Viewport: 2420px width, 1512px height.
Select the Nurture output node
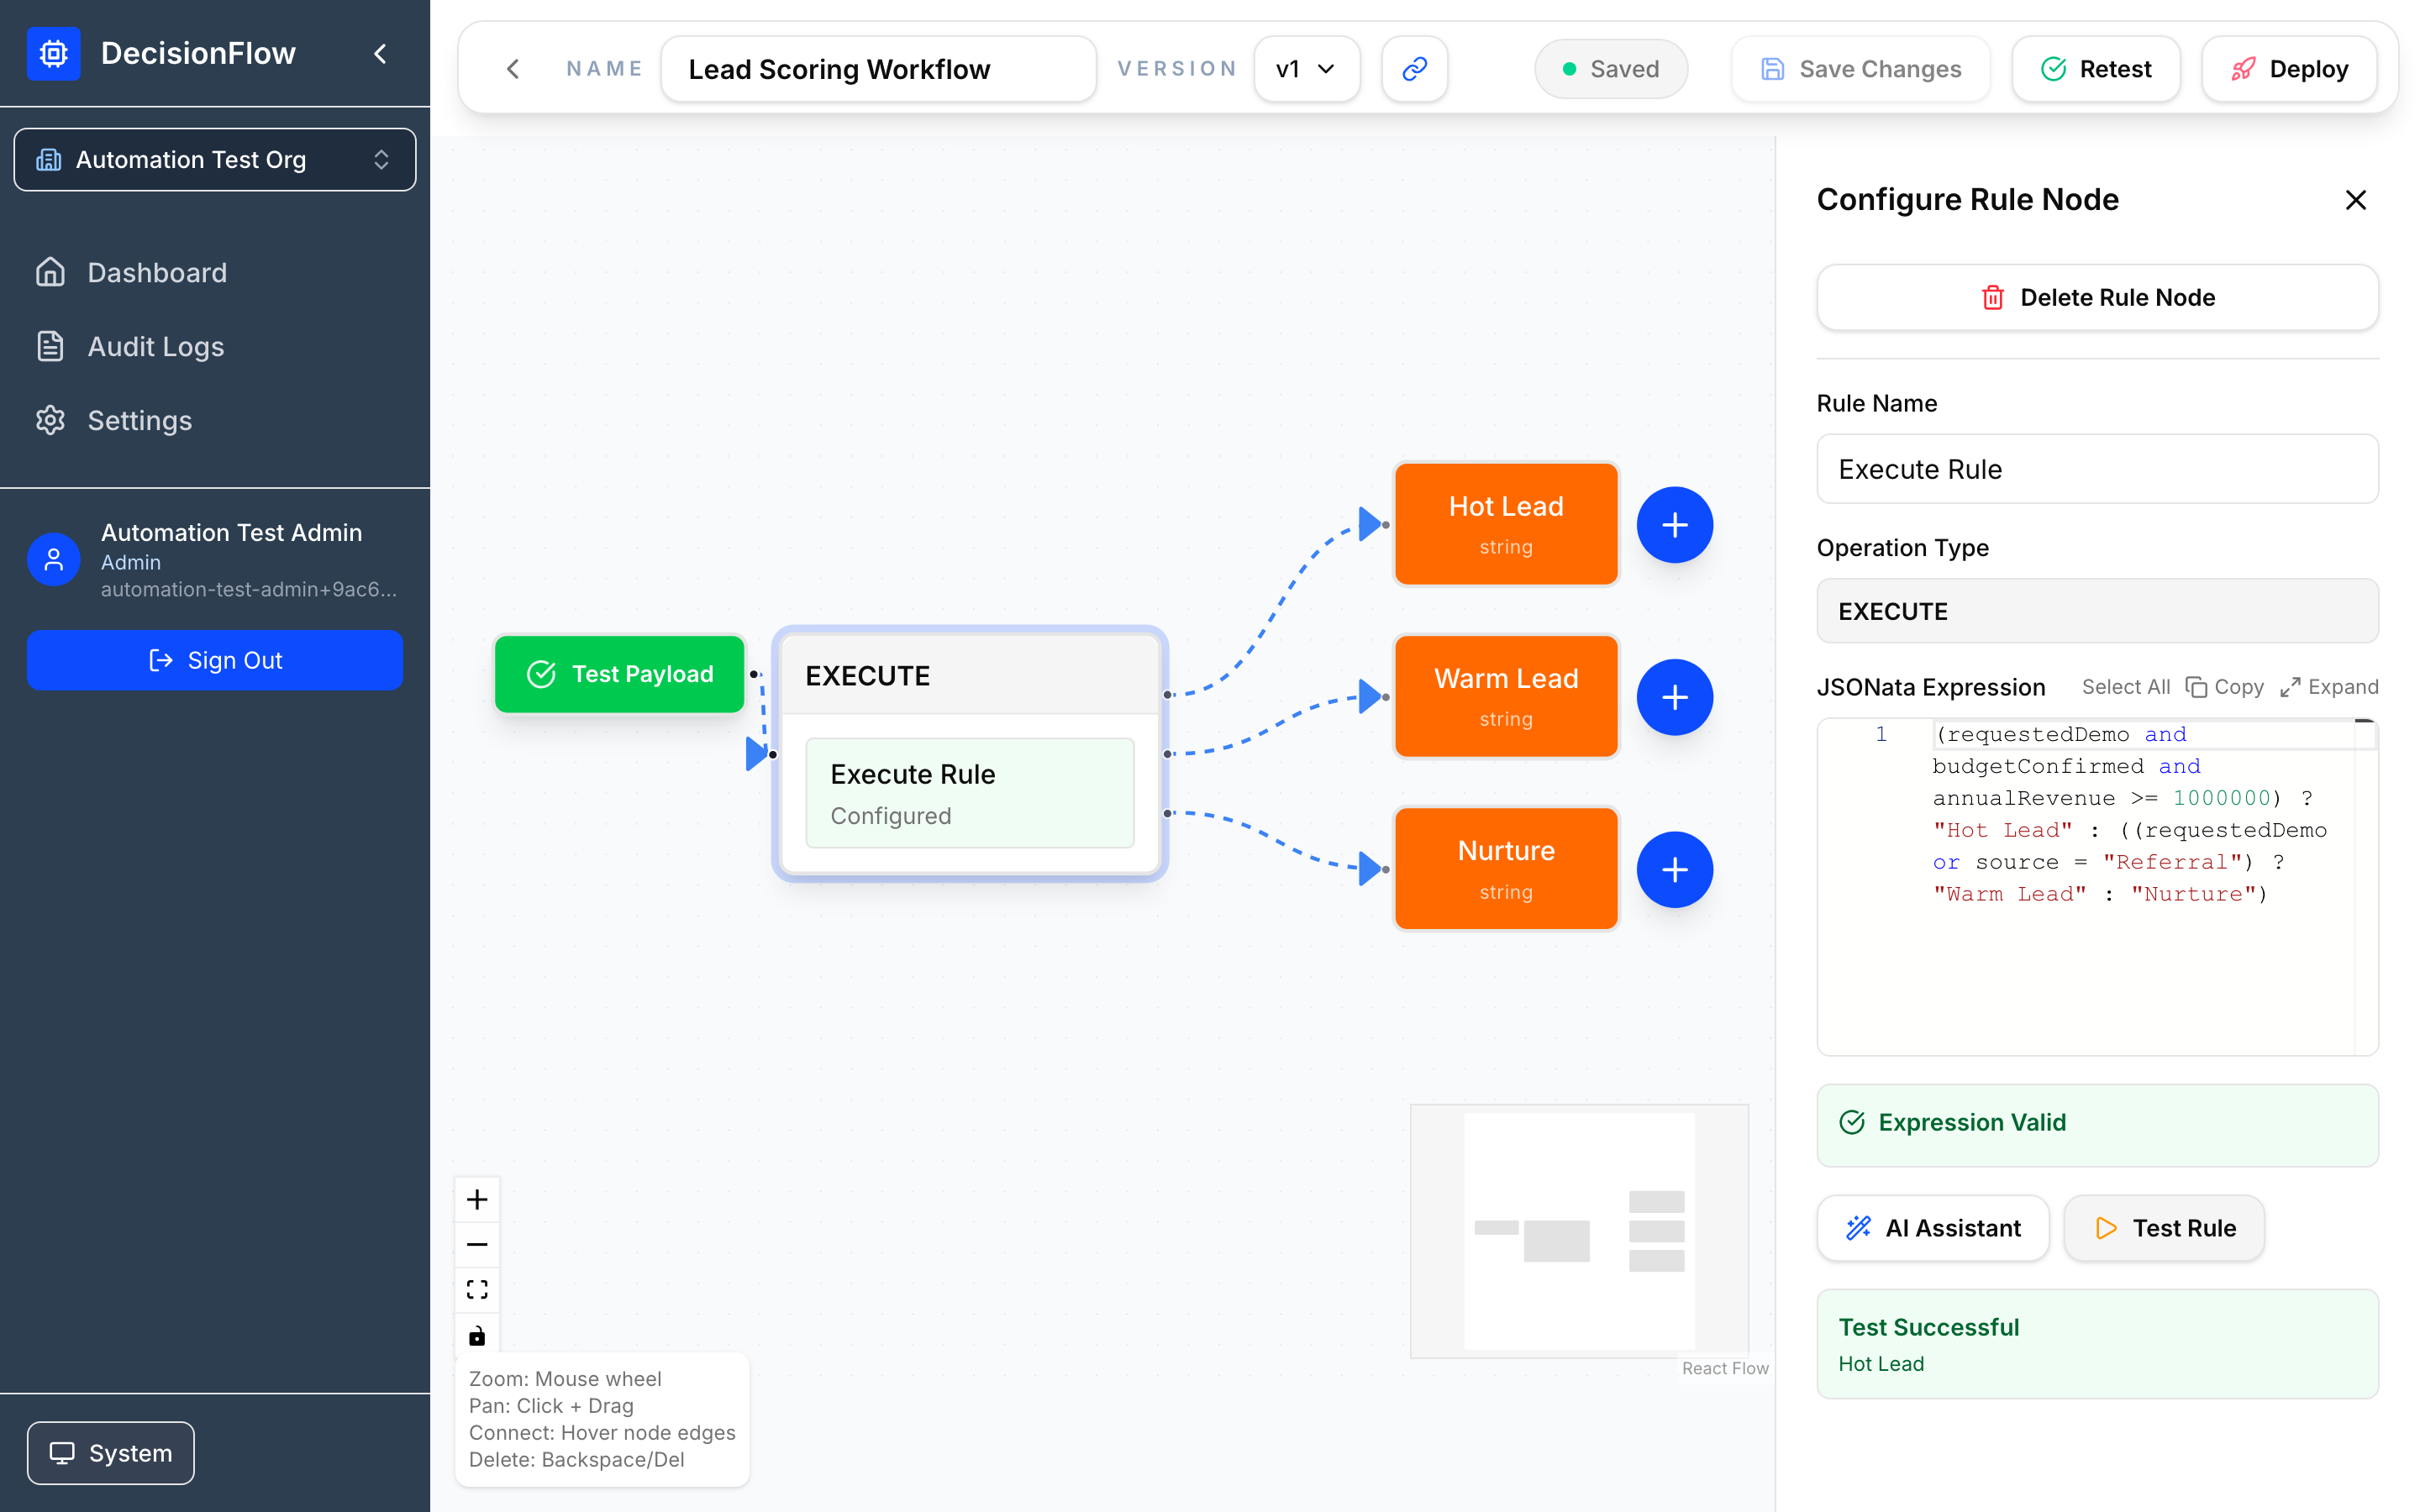[1506, 869]
